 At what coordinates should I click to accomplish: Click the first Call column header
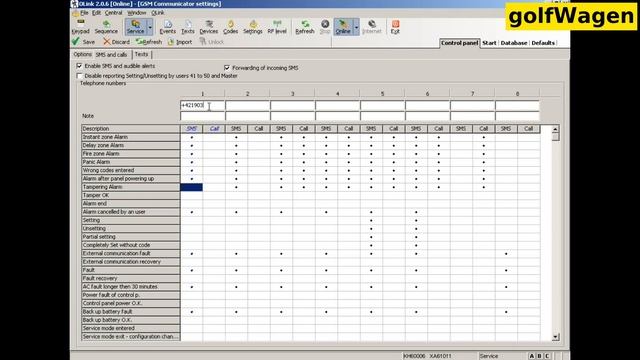[214, 129]
